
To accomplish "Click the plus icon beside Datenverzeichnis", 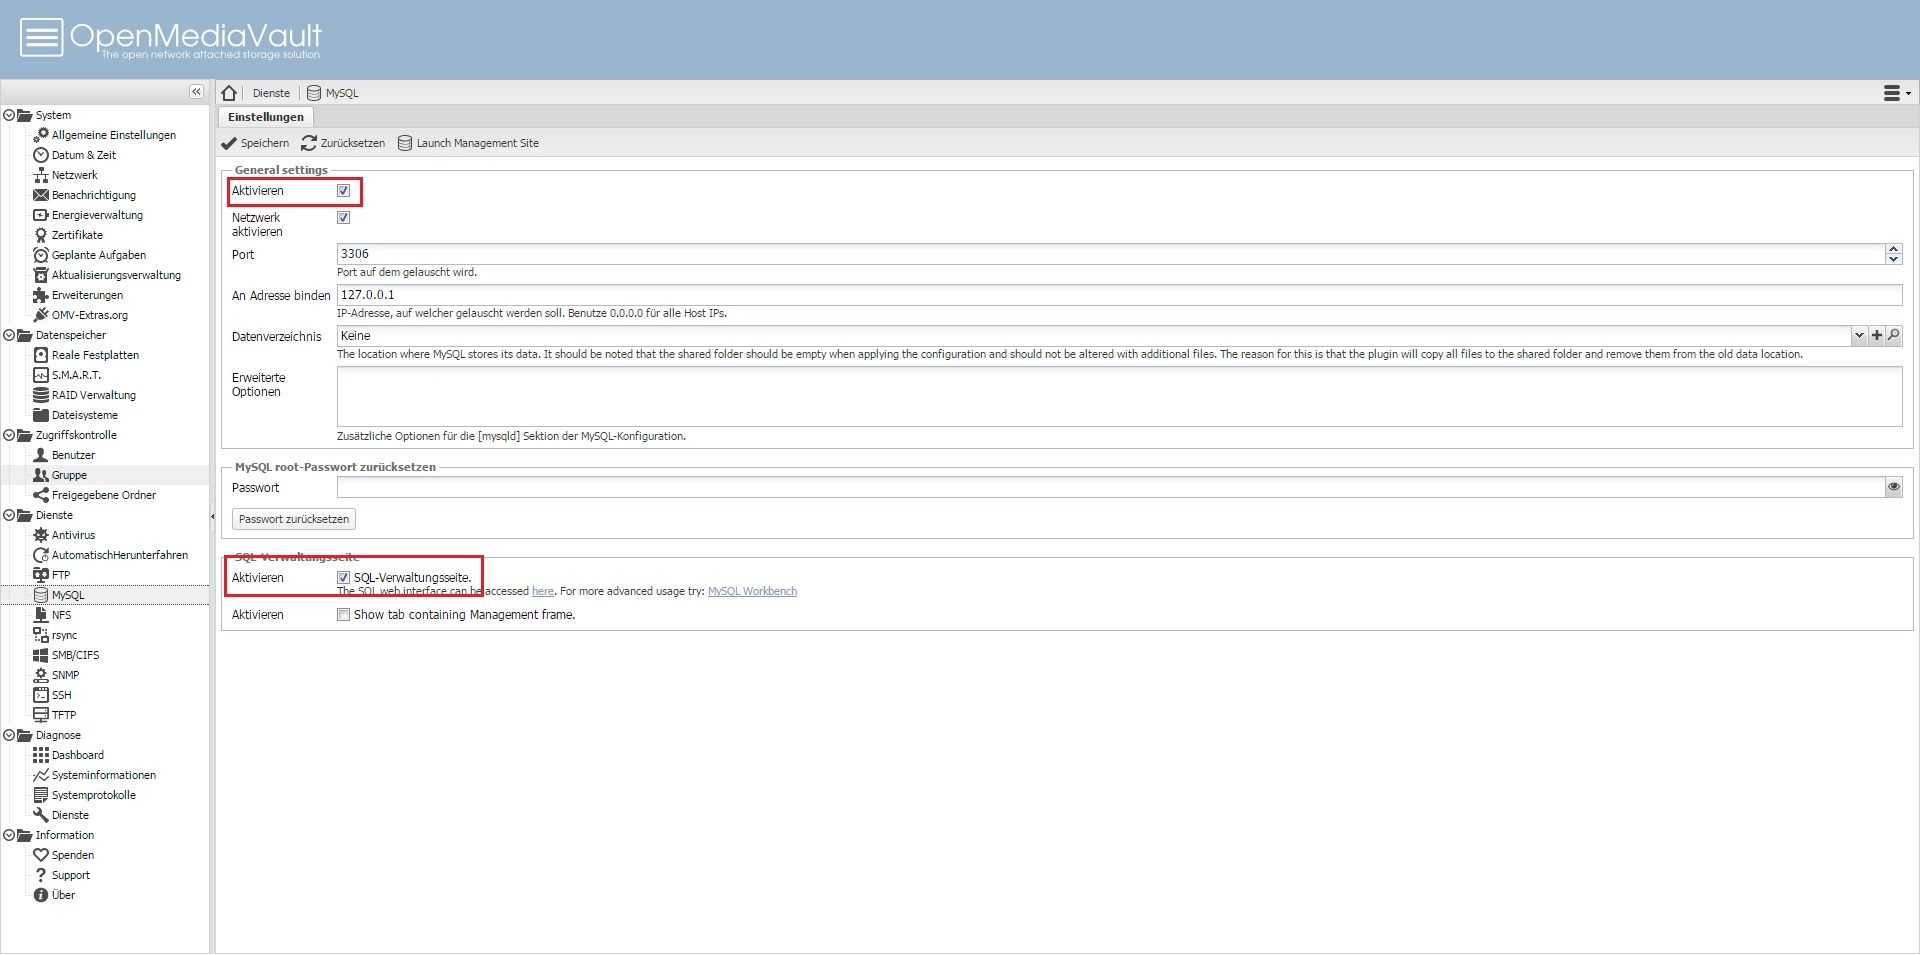I will tap(1877, 336).
